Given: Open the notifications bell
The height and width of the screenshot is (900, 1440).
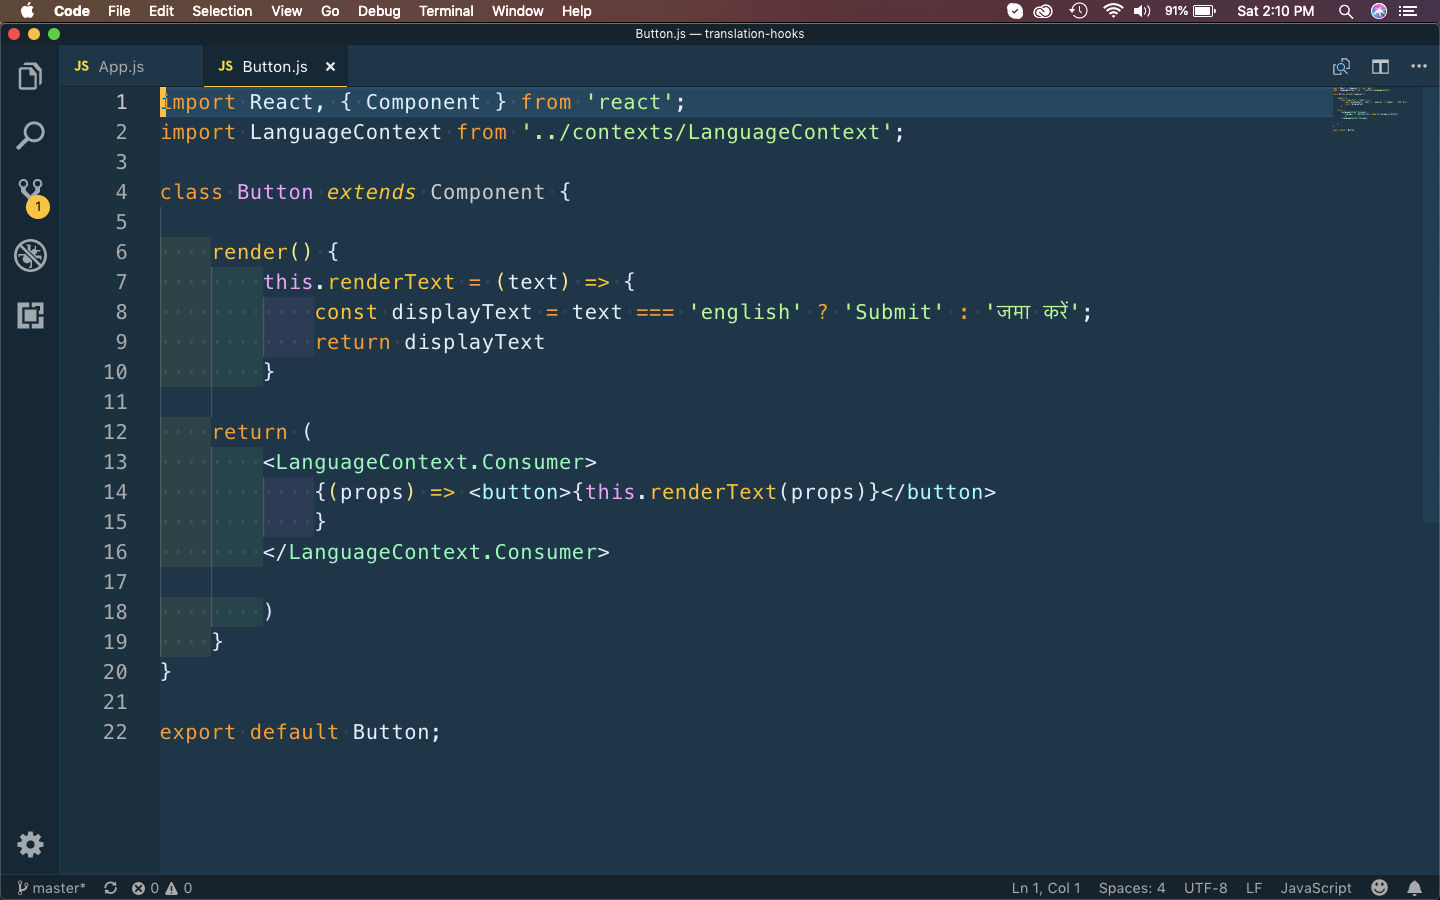Looking at the screenshot, I should click(x=1415, y=888).
